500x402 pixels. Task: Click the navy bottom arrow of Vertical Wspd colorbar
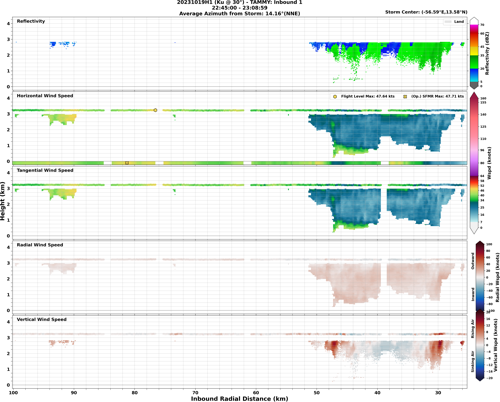[480, 377]
